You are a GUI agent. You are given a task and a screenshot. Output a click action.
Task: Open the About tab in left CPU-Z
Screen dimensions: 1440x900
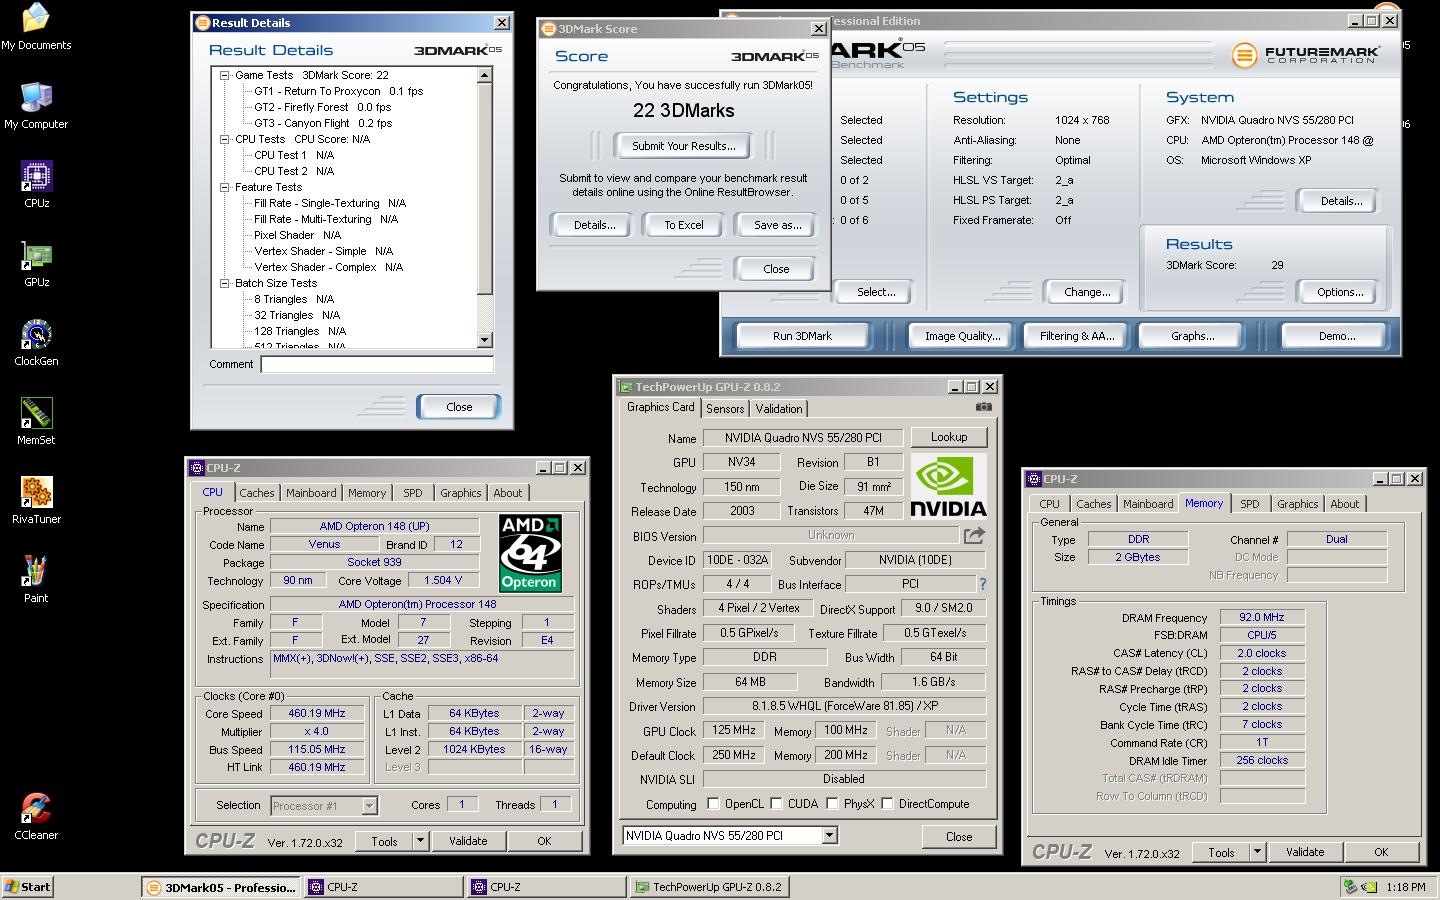[508, 493]
